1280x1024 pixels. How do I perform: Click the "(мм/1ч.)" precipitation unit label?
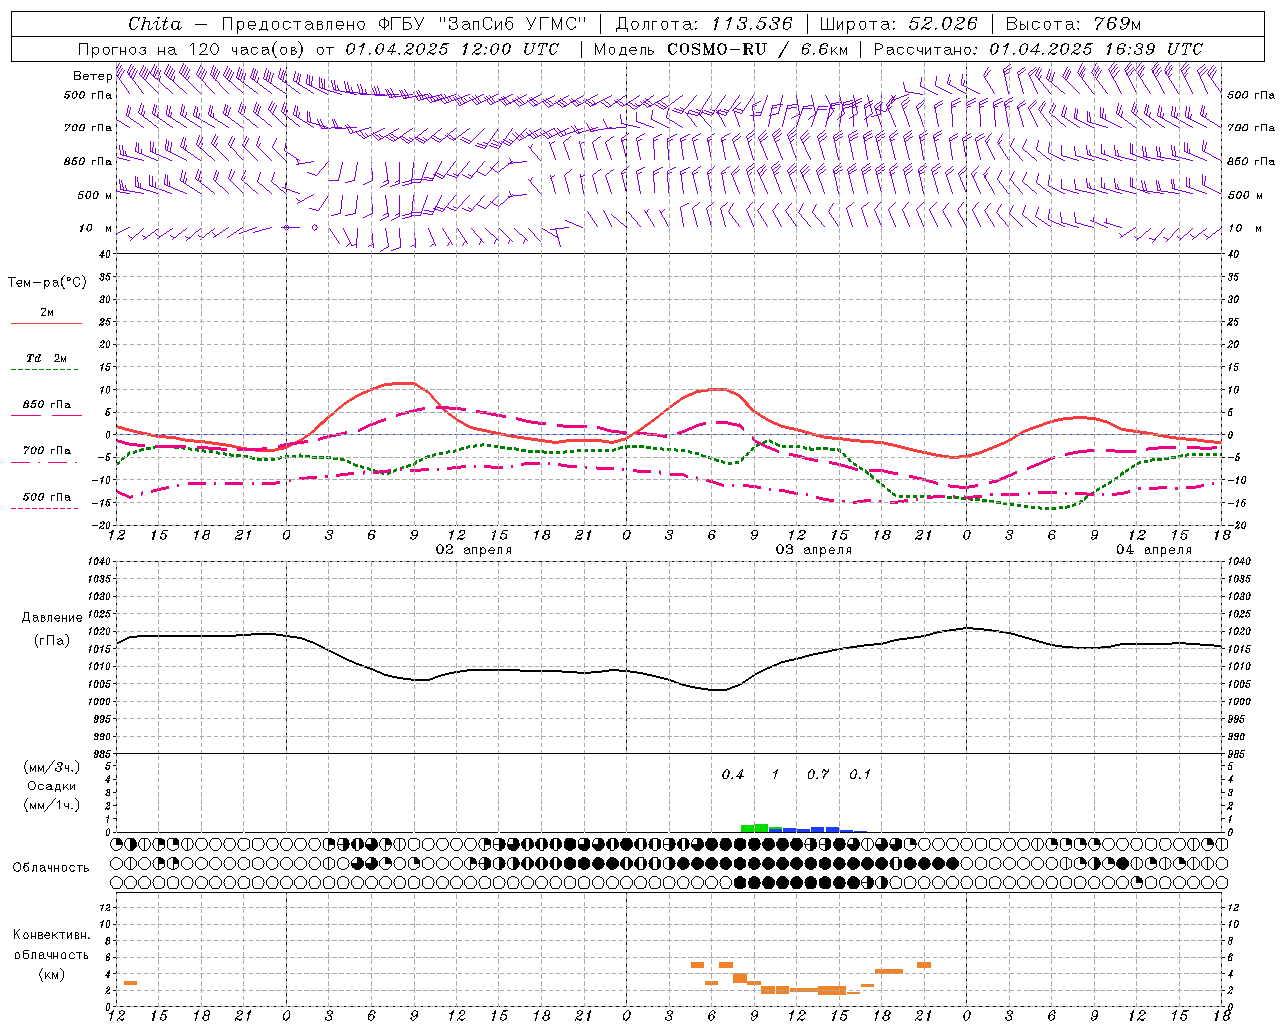coord(52,805)
